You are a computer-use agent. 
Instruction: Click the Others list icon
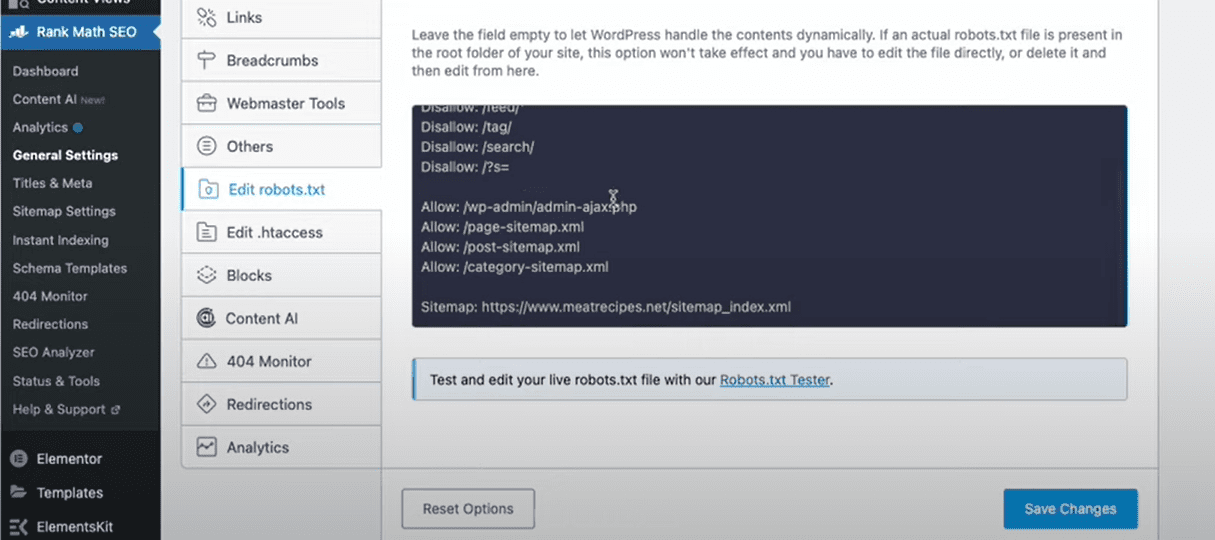207,146
